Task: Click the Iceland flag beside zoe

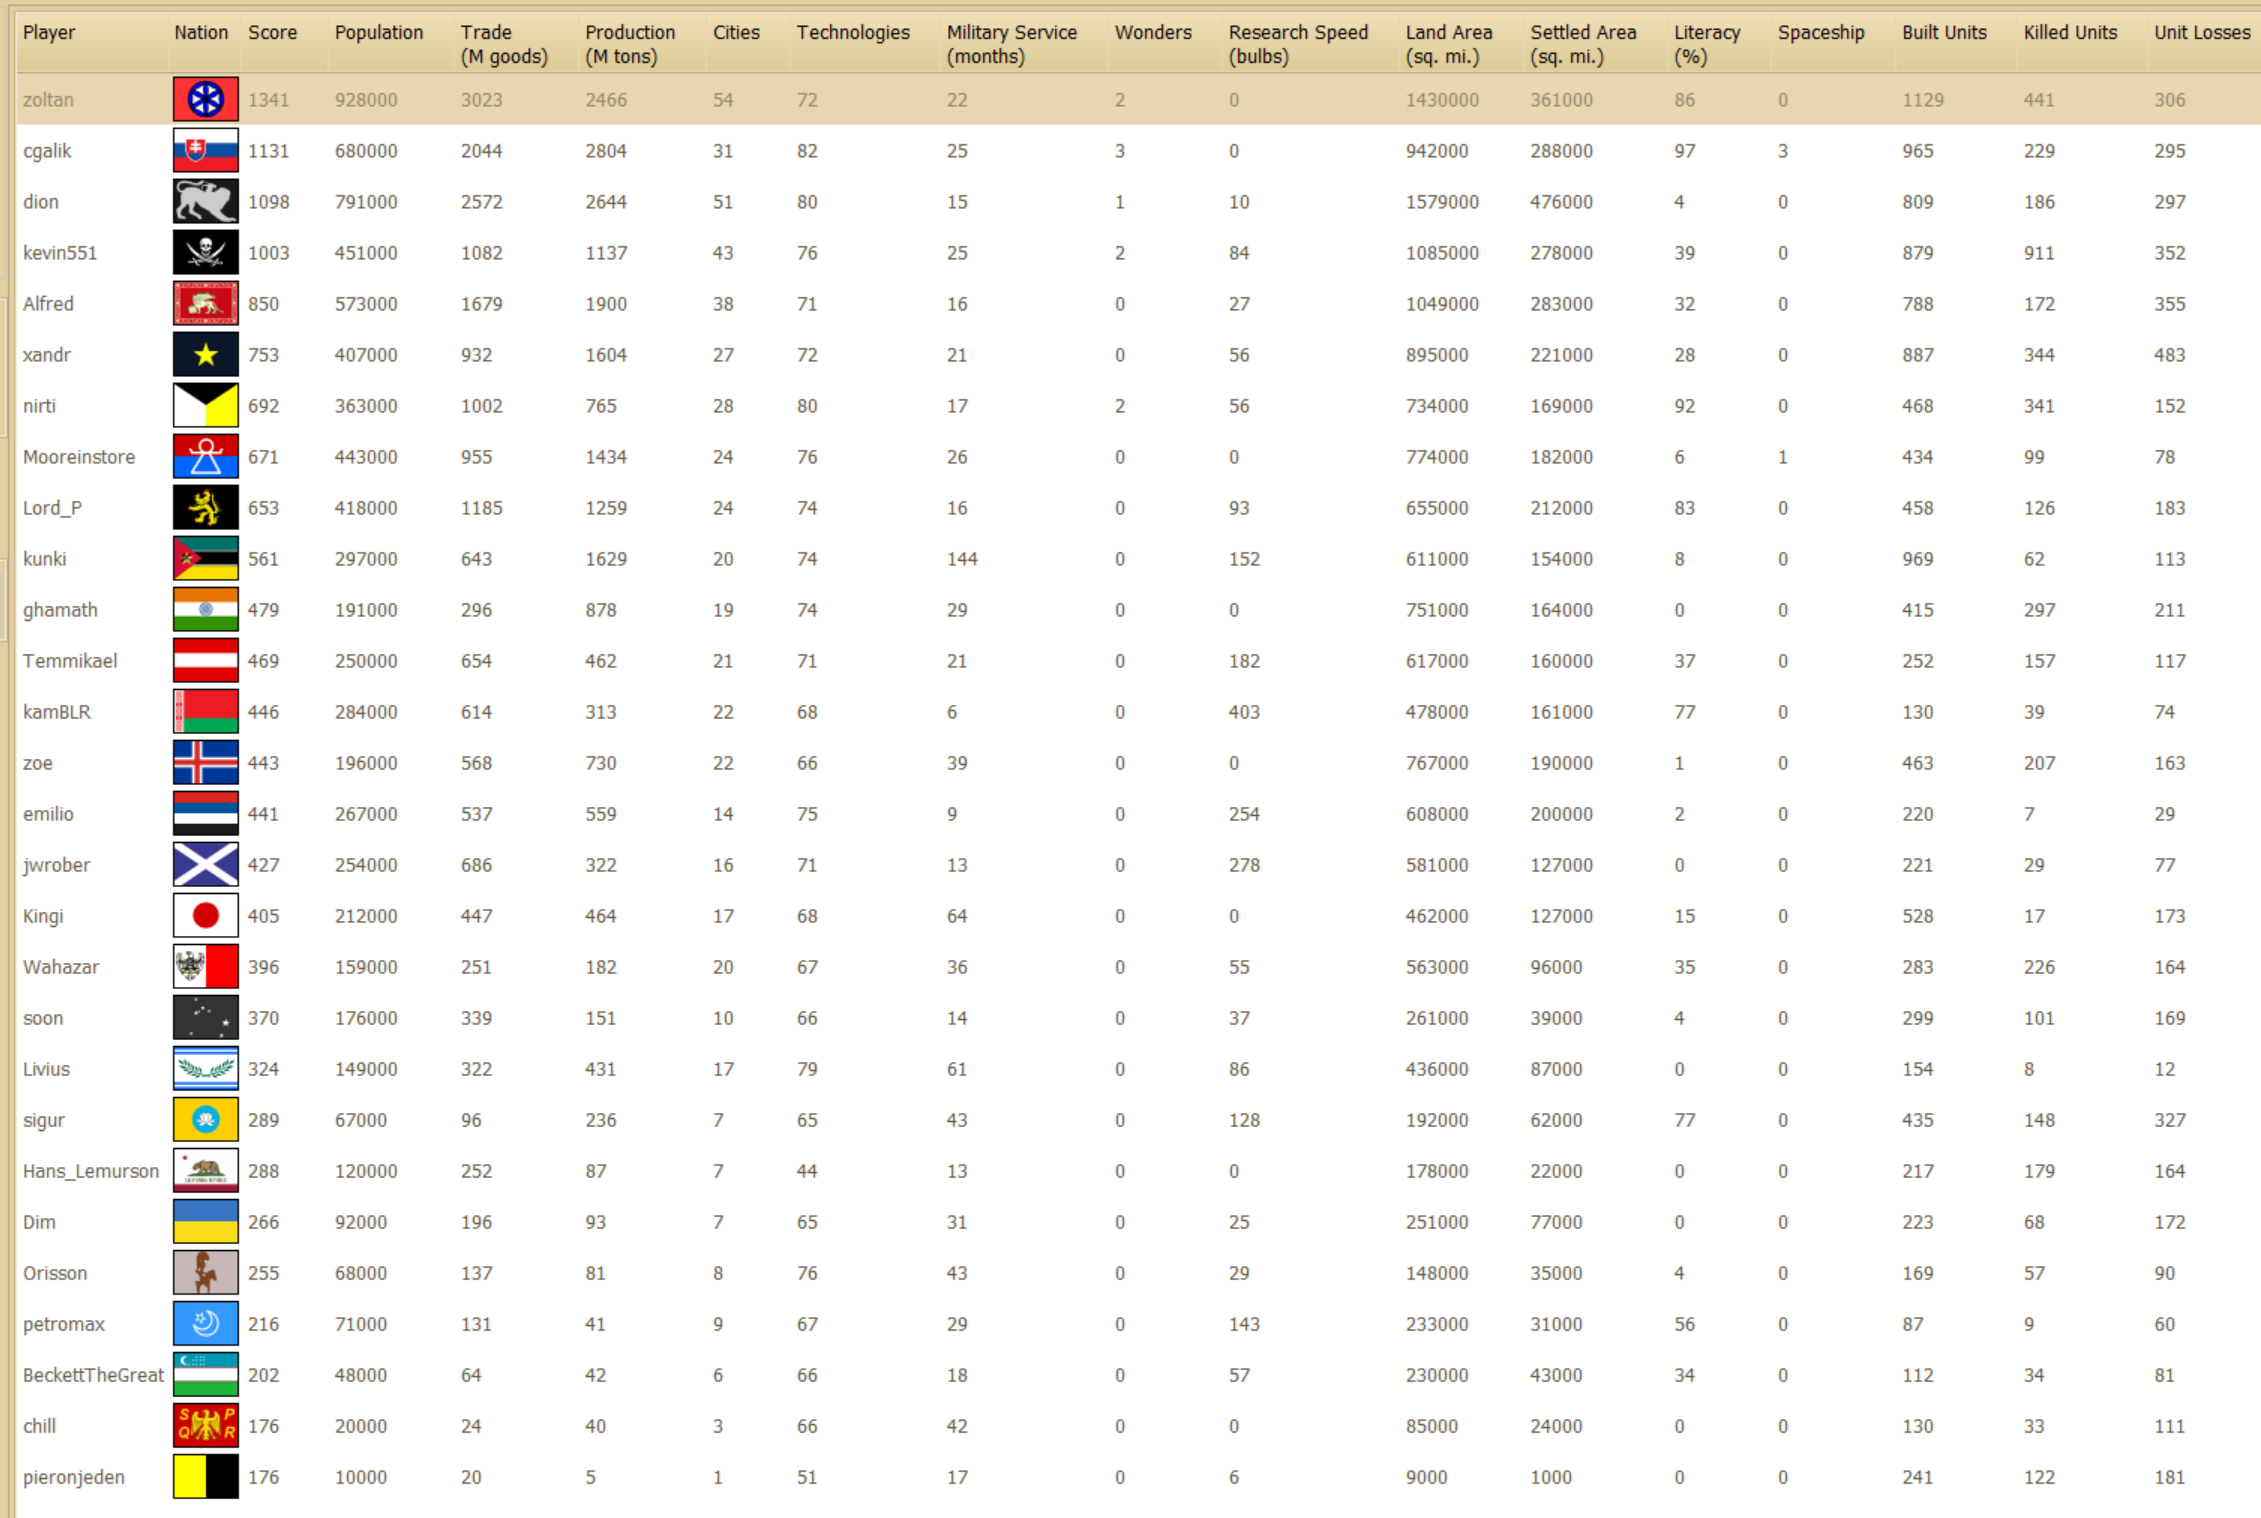Action: [x=205, y=762]
